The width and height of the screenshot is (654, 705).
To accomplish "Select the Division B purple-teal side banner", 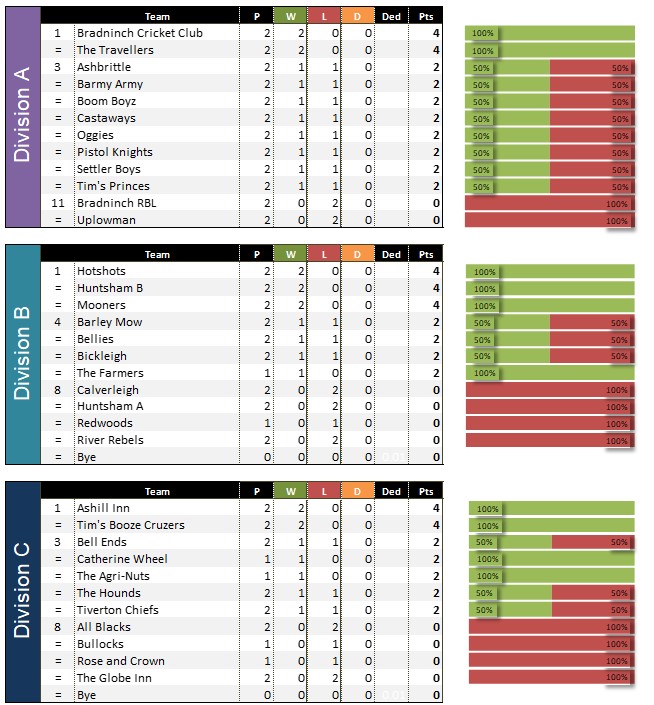I will click(22, 353).
